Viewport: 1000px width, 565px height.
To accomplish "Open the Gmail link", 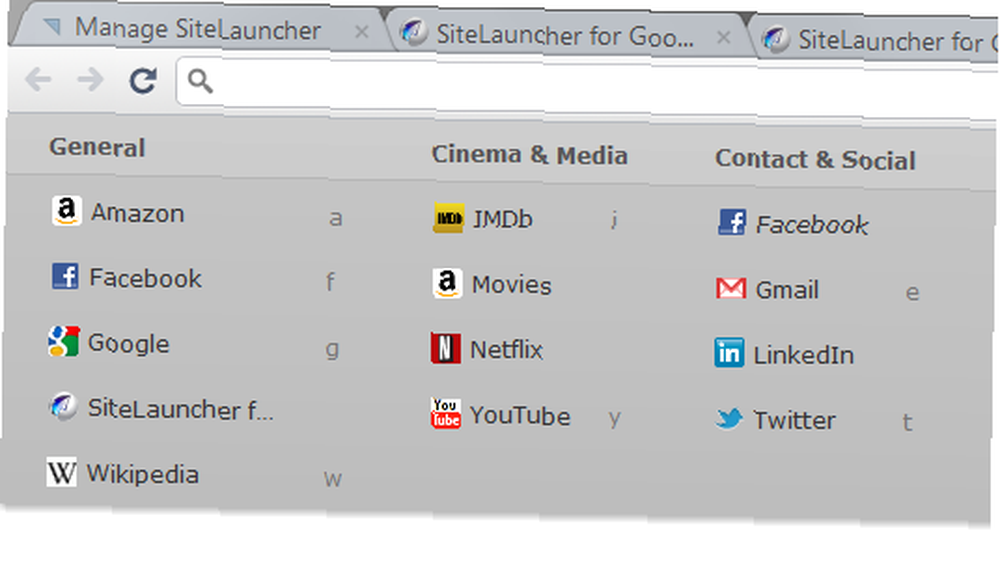I will click(x=787, y=291).
